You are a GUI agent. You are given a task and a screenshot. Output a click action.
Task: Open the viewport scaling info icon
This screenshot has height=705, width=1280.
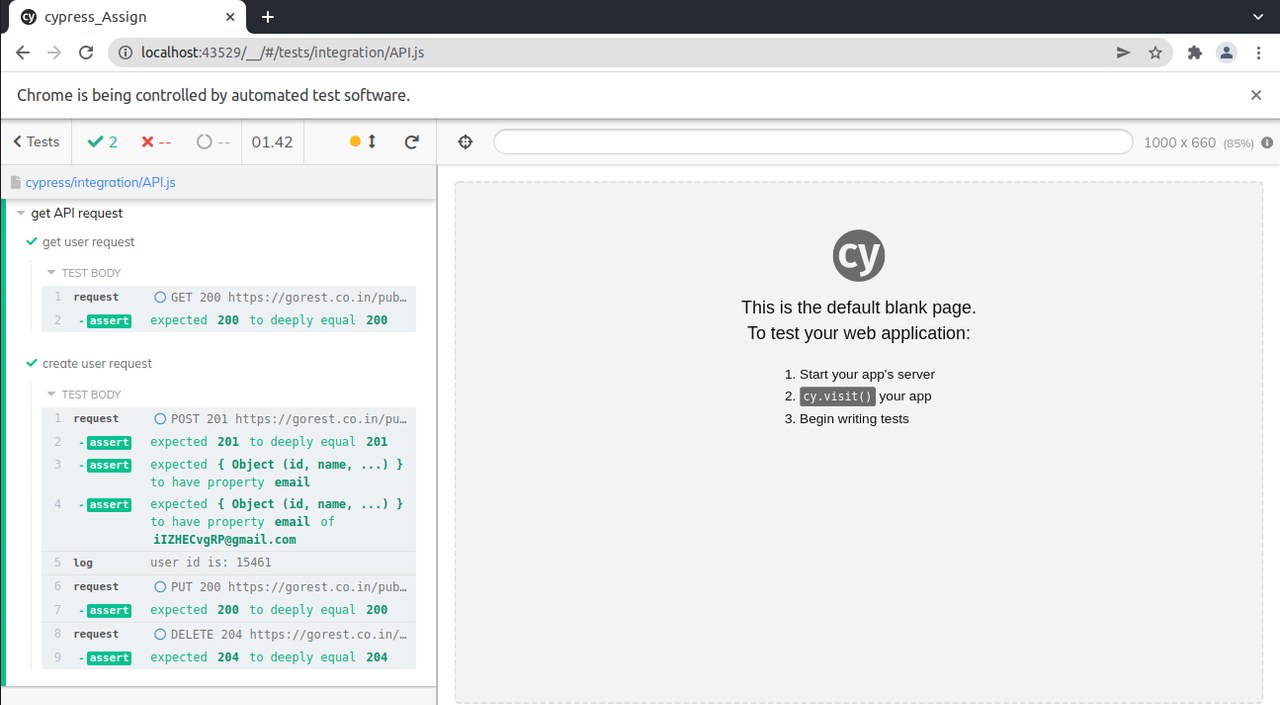click(1267, 143)
